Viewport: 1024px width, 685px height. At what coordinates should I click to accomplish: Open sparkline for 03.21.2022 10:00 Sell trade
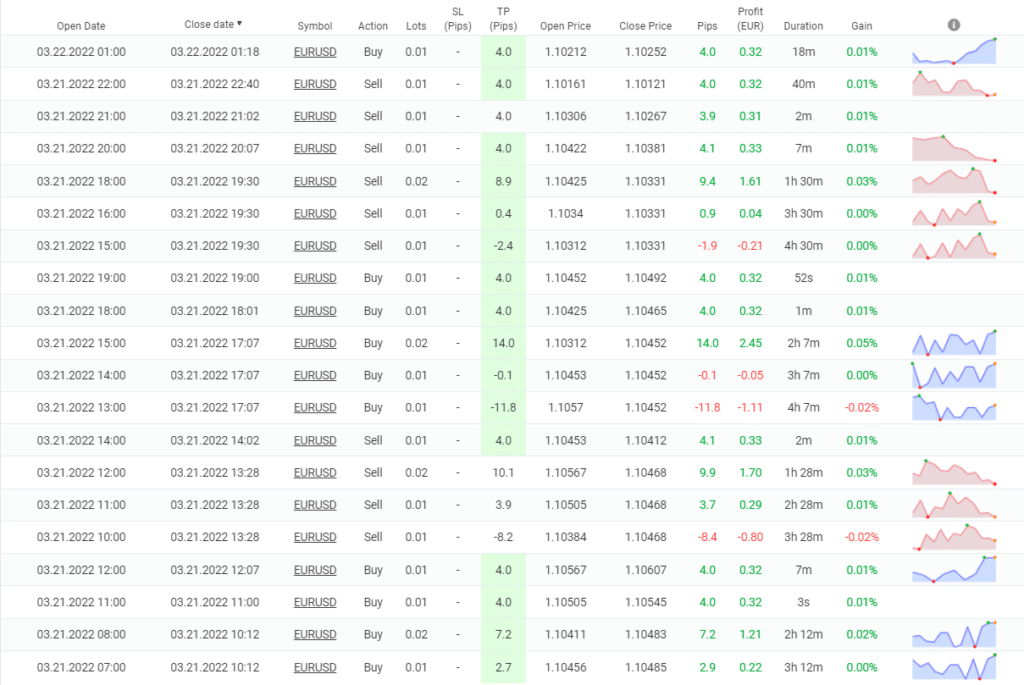(x=954, y=537)
